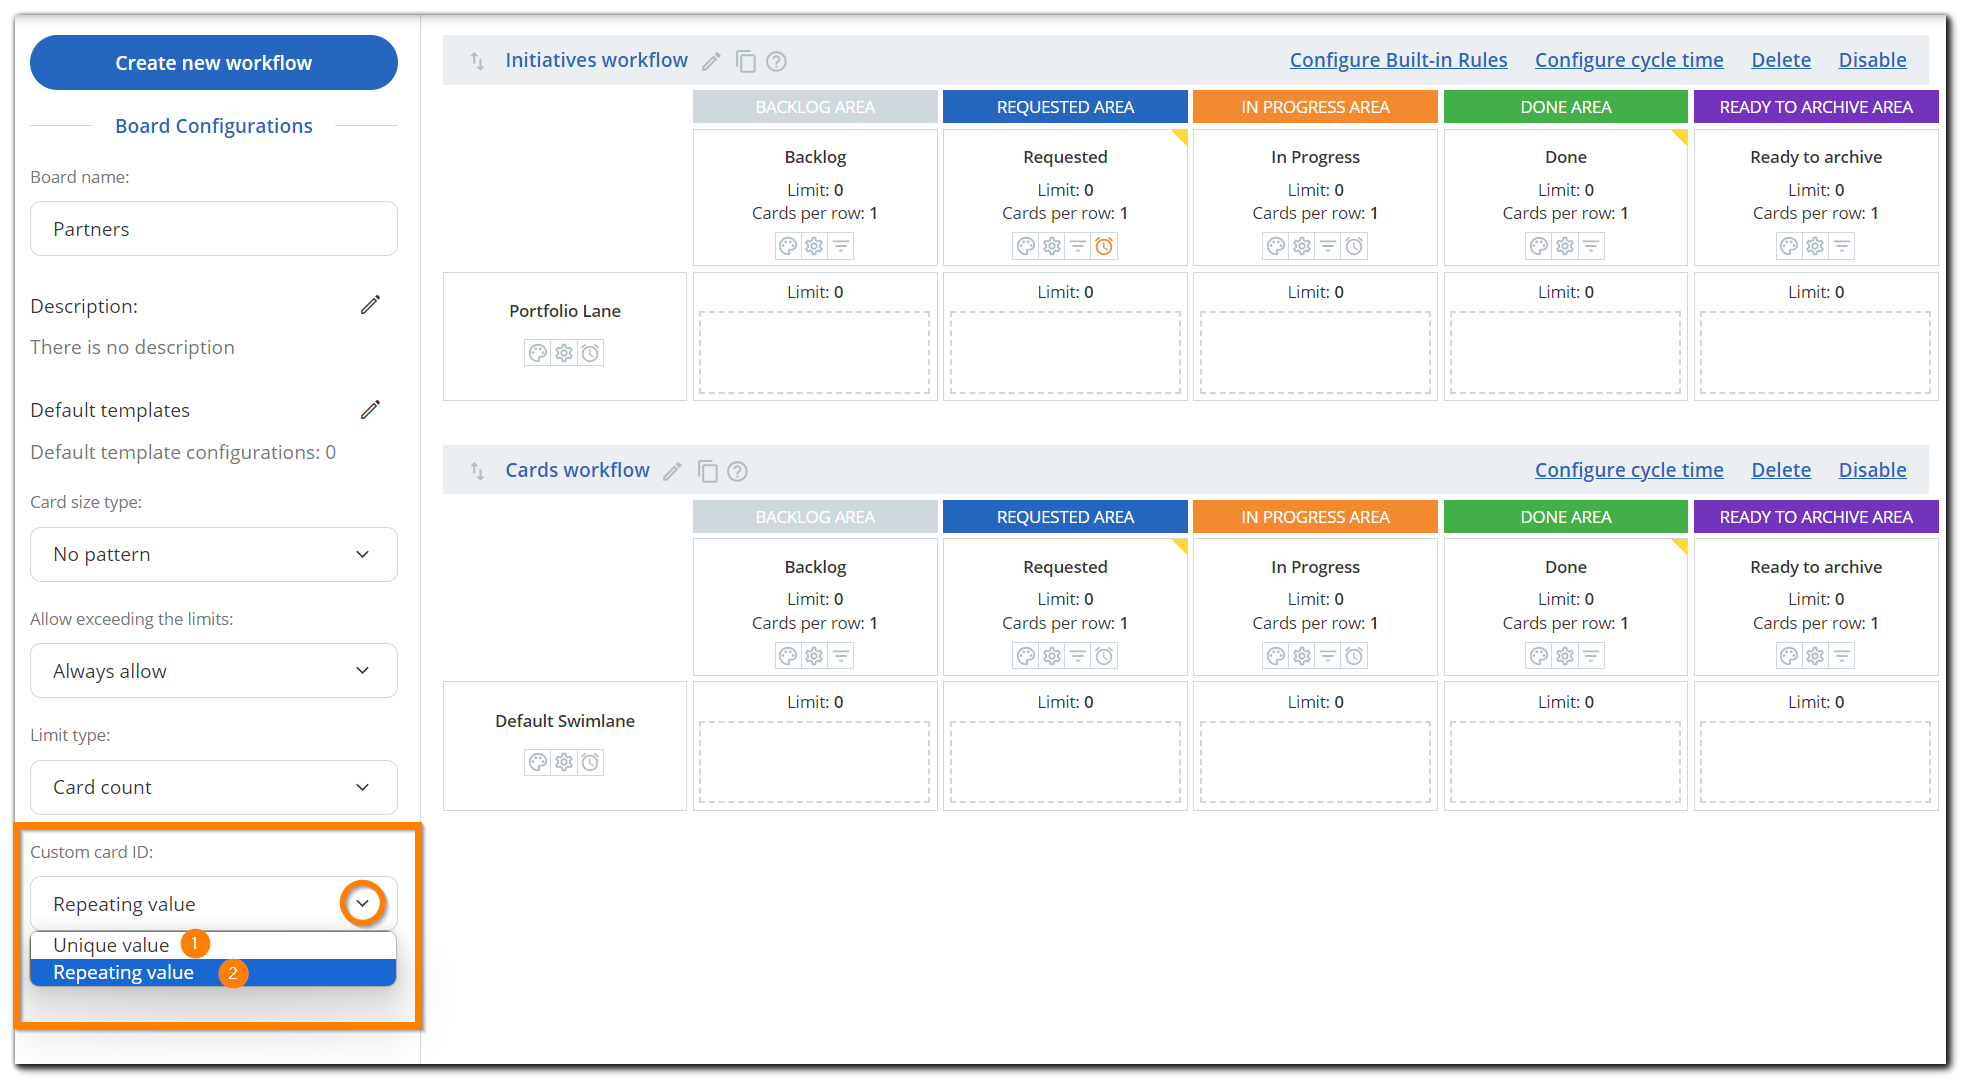This screenshot has width=1973, height=1091.
Task: Open the help icon for Initiatives workflow
Action: click(x=776, y=62)
